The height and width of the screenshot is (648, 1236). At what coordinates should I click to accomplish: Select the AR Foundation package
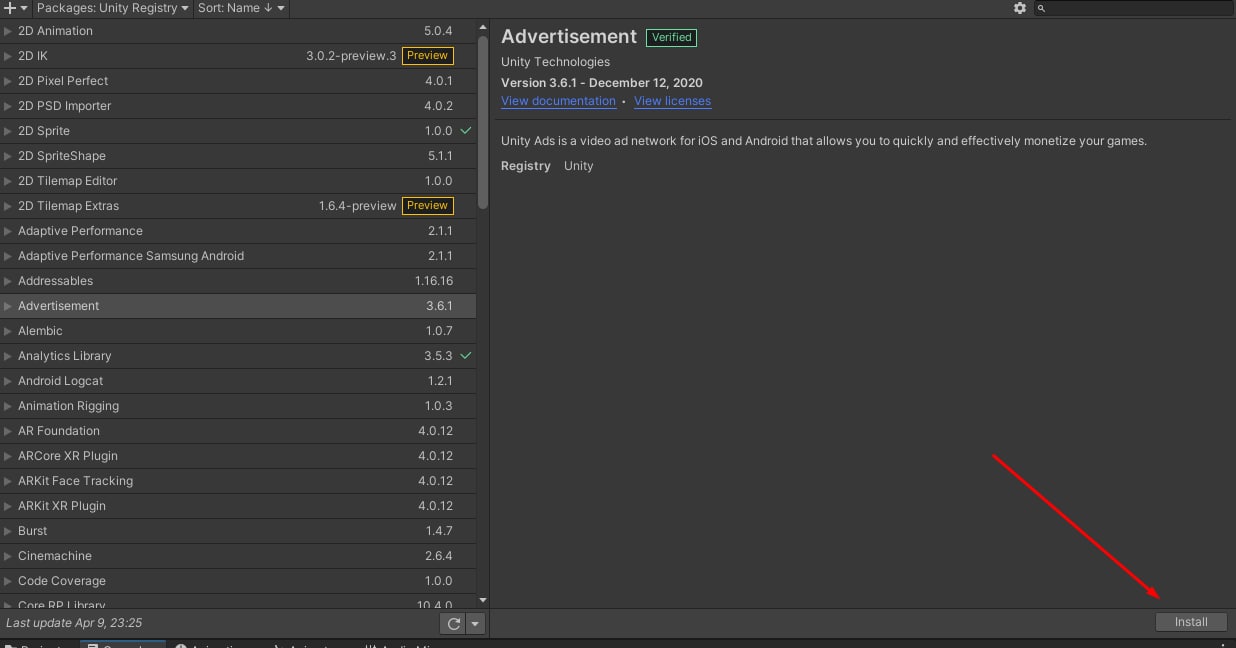pos(238,431)
